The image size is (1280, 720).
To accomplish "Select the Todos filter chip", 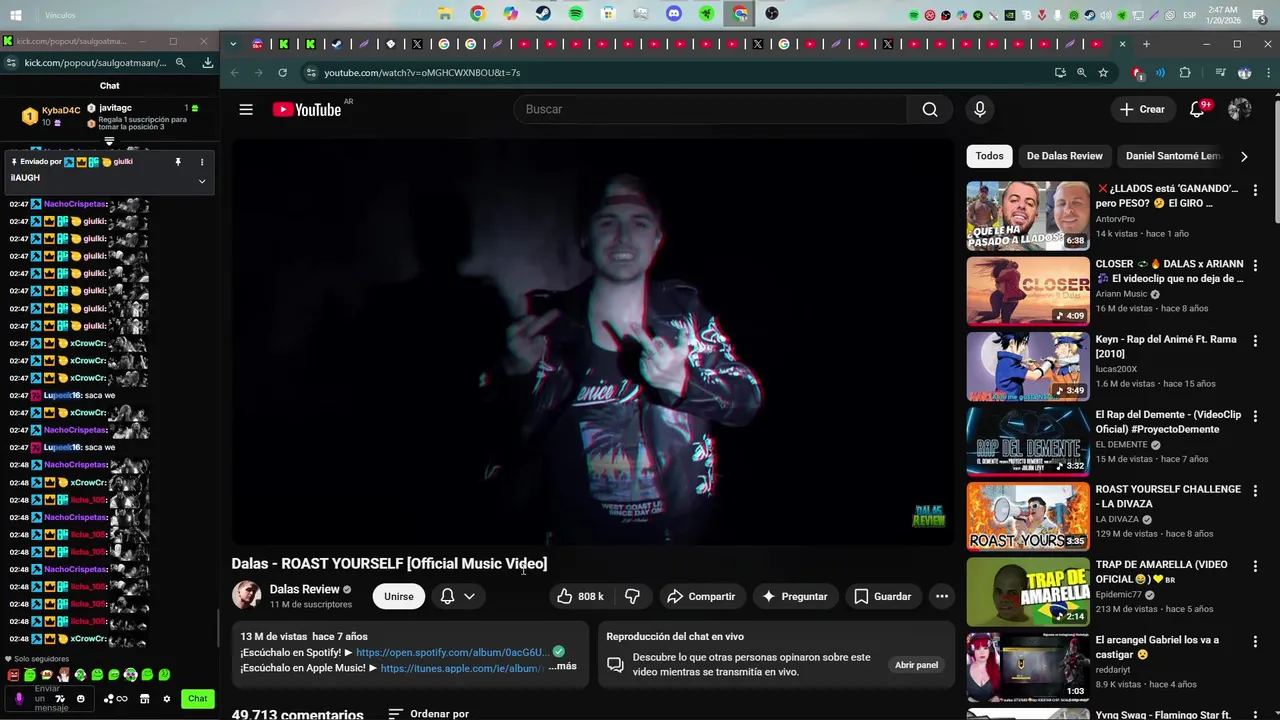I will tap(989, 156).
